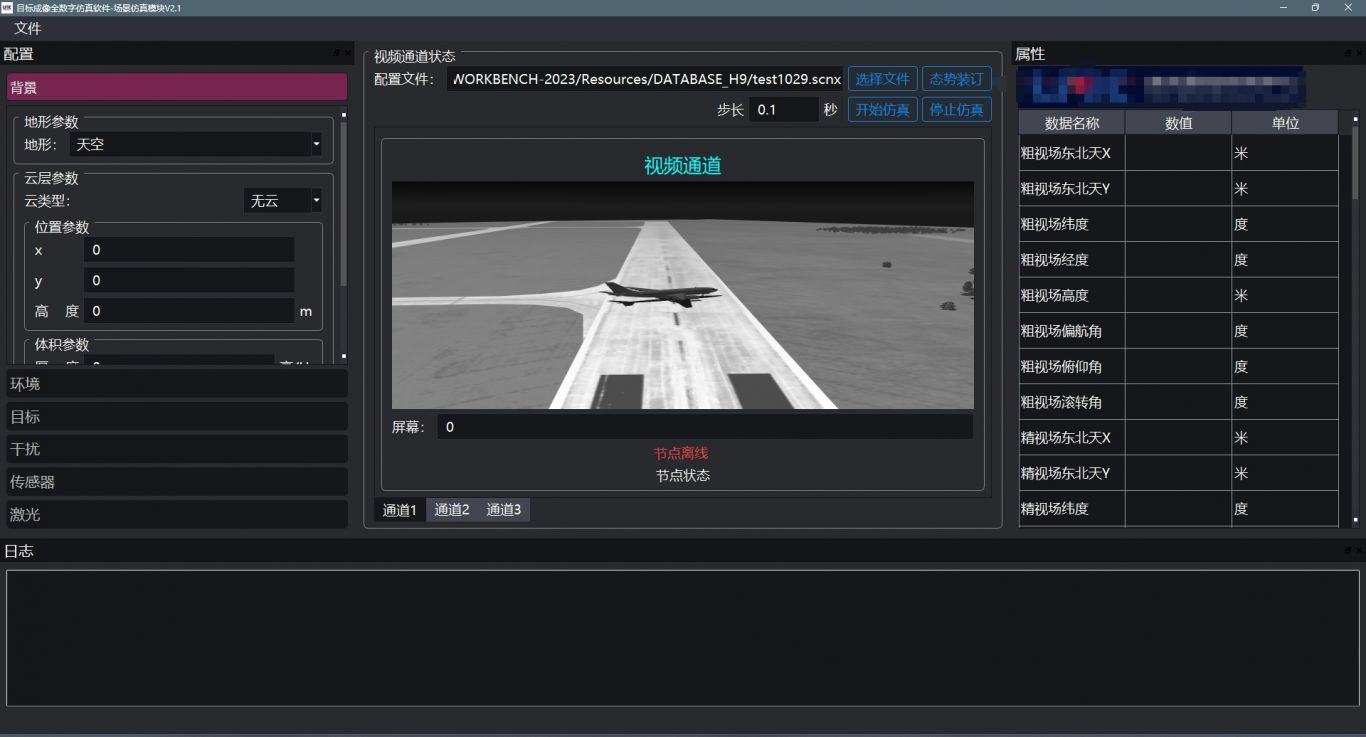Screen dimensions: 1366x737
Task: Select the 粗视场偏航角 row
Action: coord(1178,331)
